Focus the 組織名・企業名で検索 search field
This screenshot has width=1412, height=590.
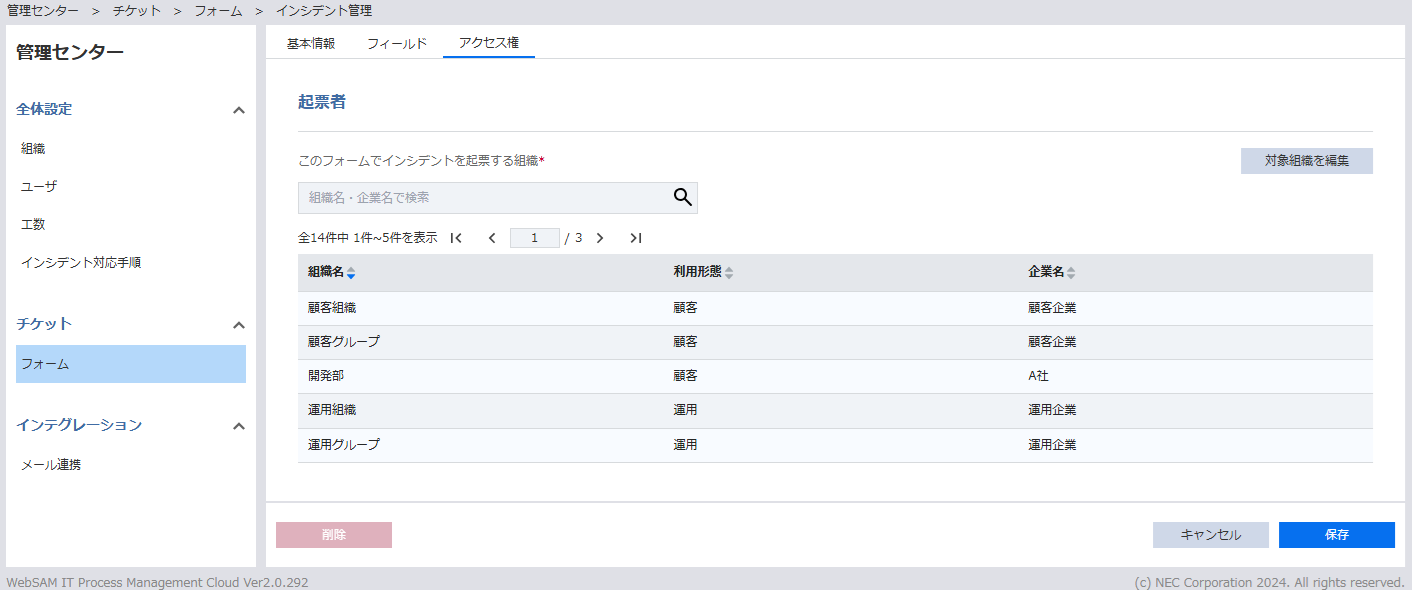point(484,198)
